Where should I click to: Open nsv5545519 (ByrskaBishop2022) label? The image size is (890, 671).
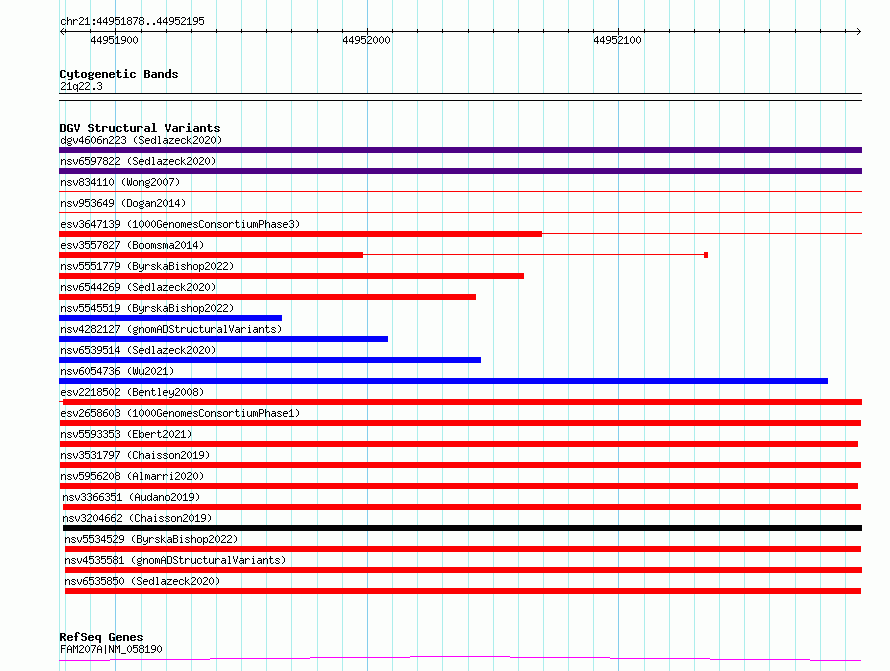(147, 308)
